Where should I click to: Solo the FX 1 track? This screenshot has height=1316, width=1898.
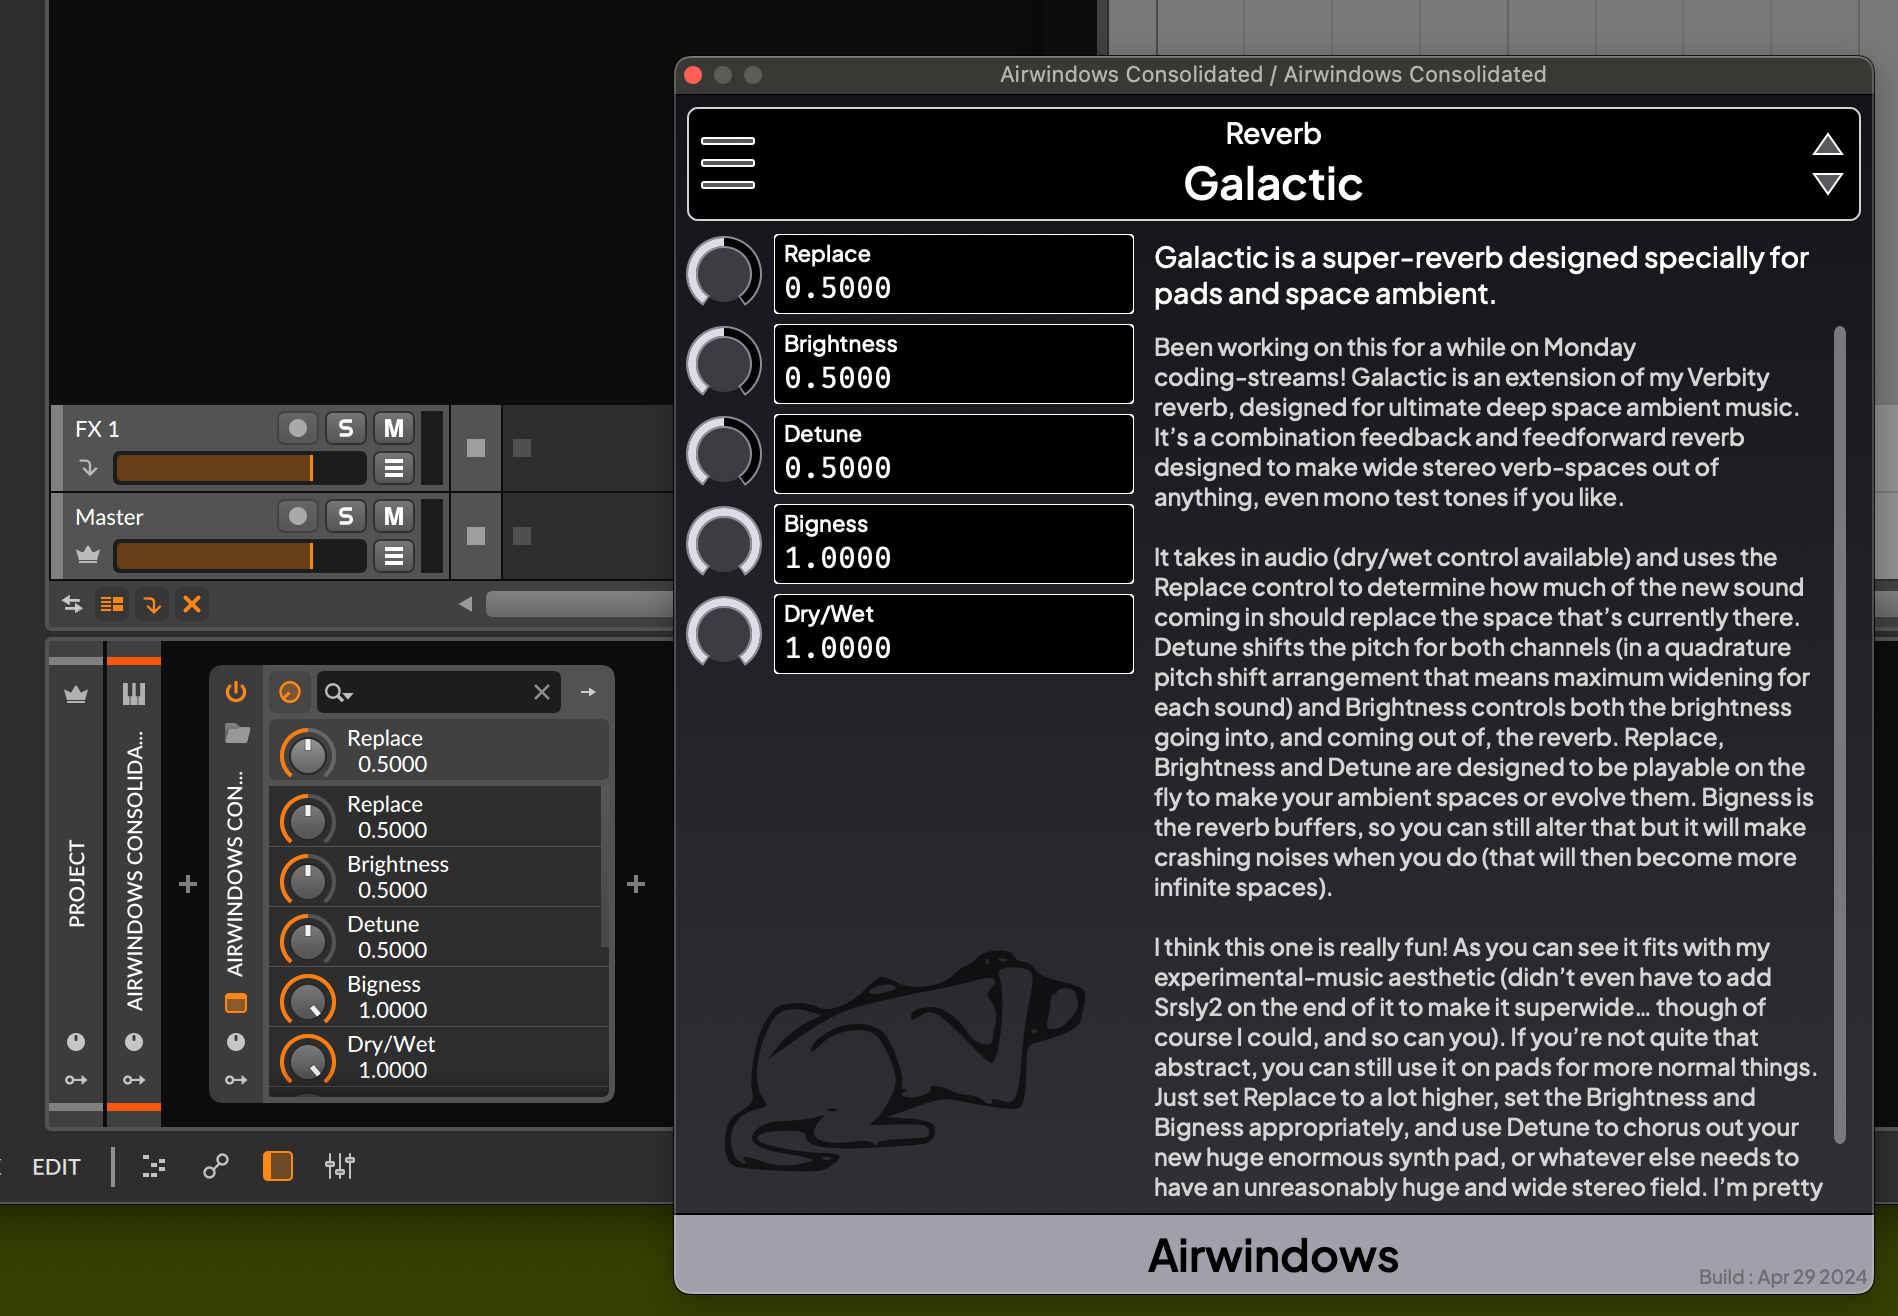[345, 428]
